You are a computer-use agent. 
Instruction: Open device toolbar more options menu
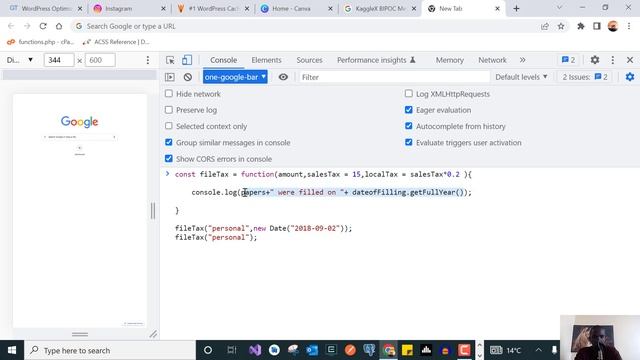click(148, 60)
